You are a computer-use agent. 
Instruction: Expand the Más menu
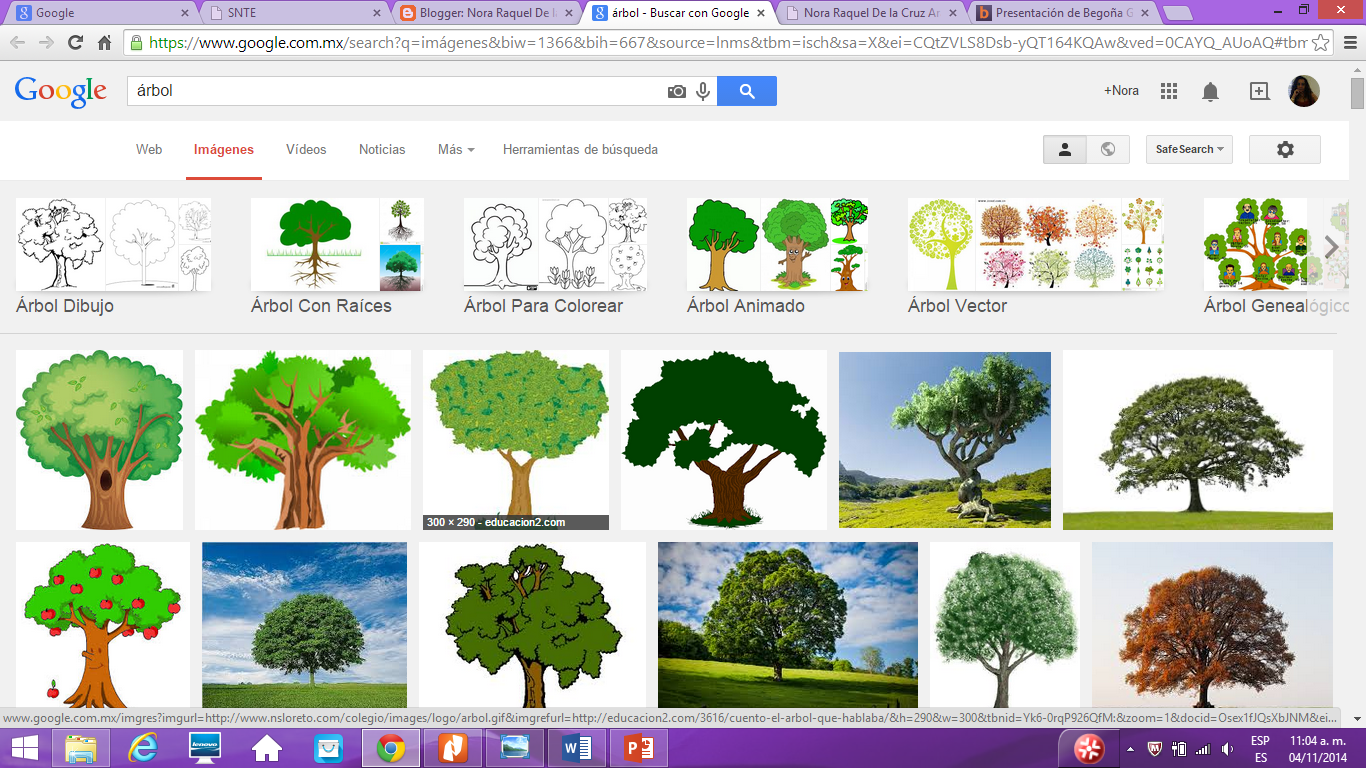[x=456, y=149]
